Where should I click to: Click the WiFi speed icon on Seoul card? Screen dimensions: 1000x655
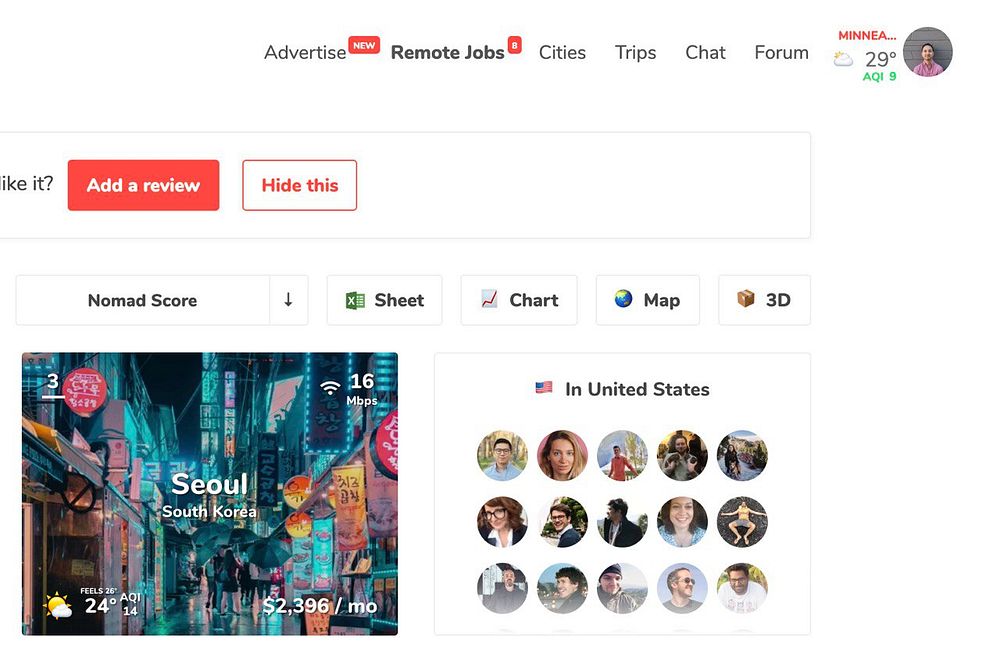(330, 386)
